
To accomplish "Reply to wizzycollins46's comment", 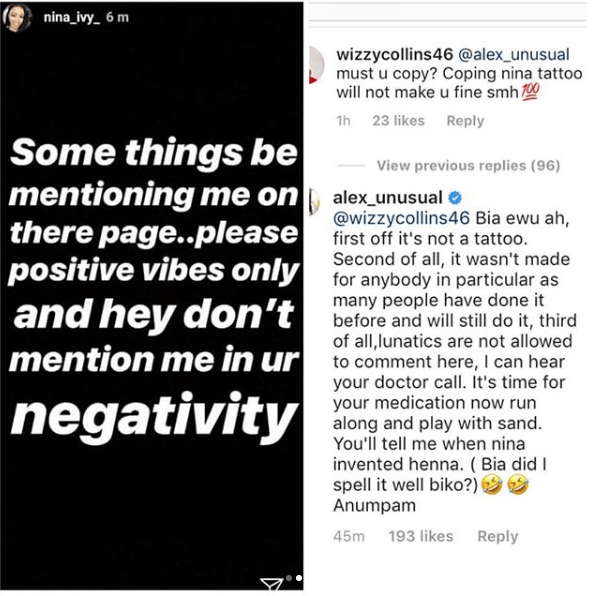I will click(465, 121).
